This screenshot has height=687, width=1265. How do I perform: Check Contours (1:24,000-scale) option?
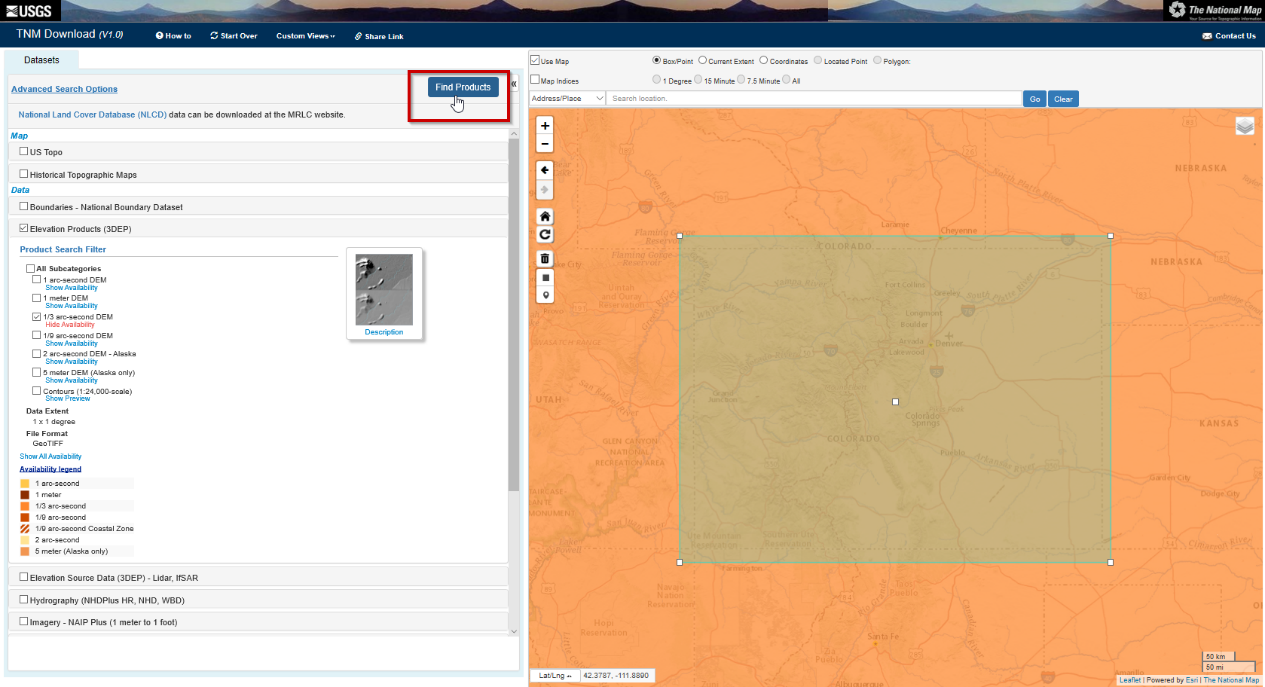(x=37, y=391)
